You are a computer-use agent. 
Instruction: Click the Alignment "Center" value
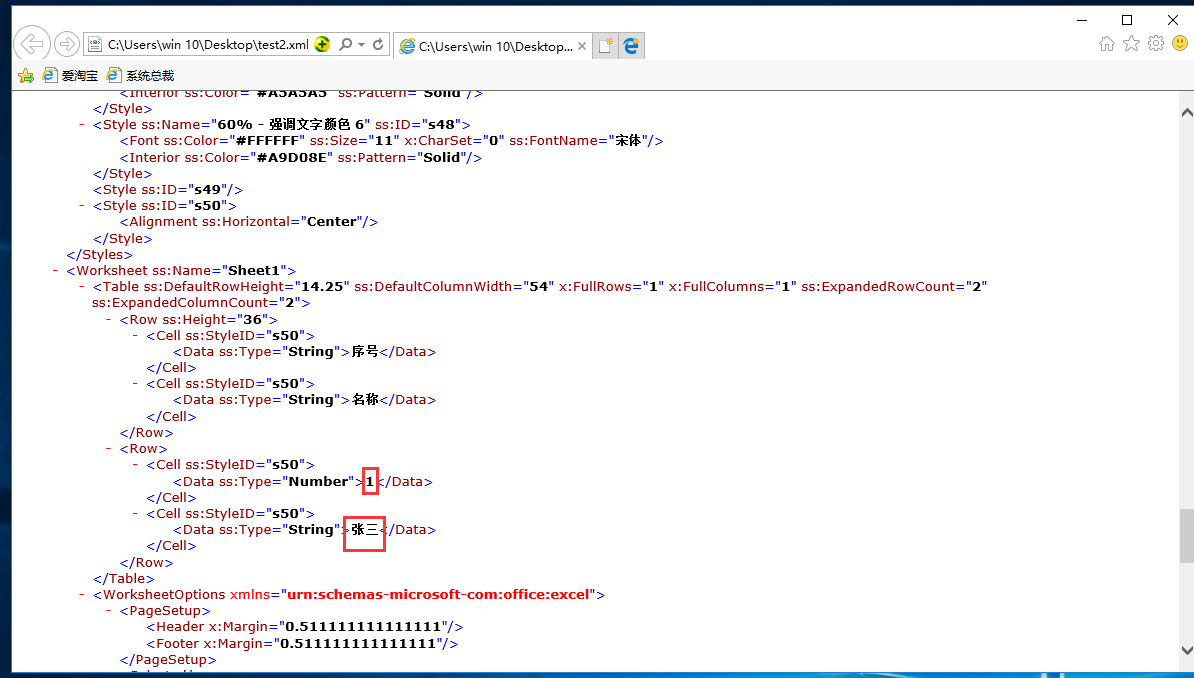331,222
